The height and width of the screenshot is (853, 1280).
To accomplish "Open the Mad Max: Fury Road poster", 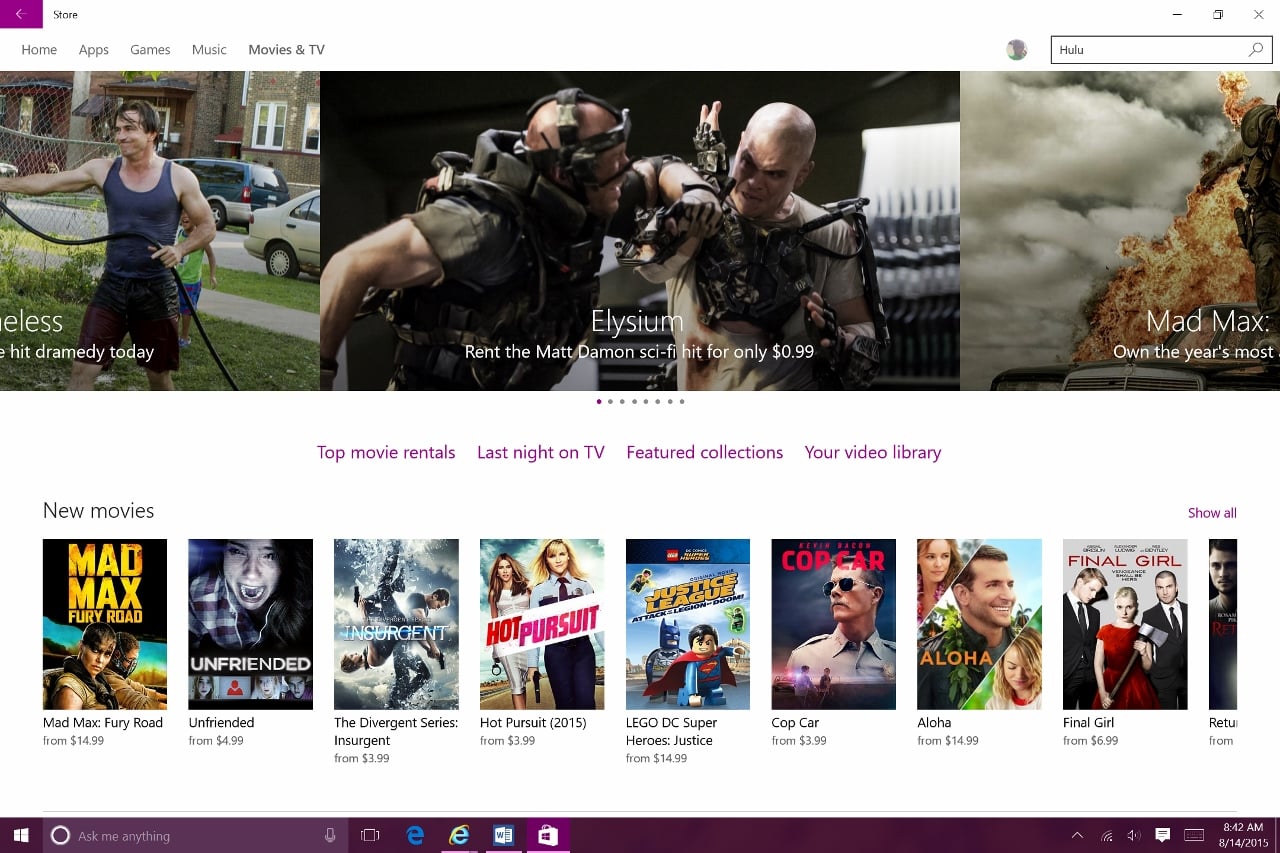I will click(105, 624).
